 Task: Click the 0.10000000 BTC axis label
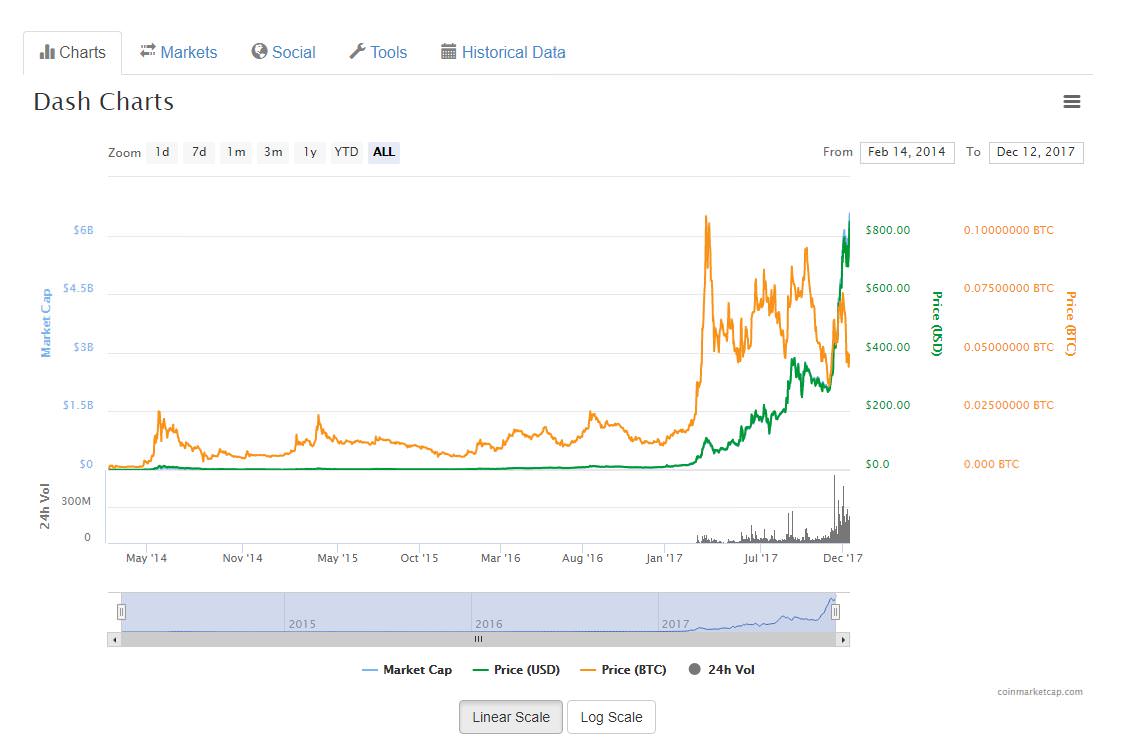click(1009, 230)
